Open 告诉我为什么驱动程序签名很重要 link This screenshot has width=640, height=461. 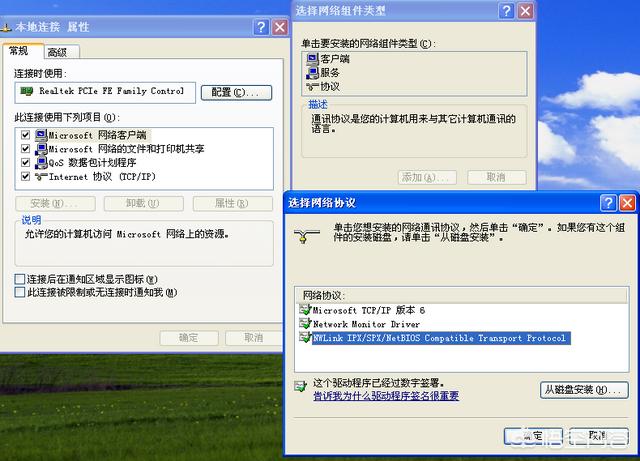click(x=386, y=396)
